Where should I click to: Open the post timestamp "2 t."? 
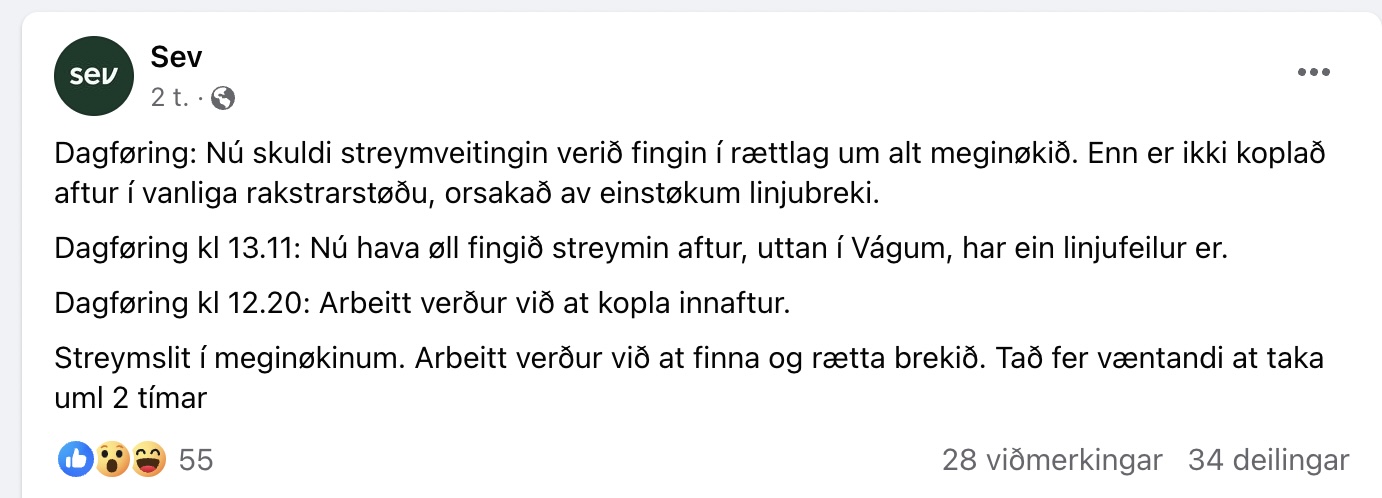pos(169,98)
